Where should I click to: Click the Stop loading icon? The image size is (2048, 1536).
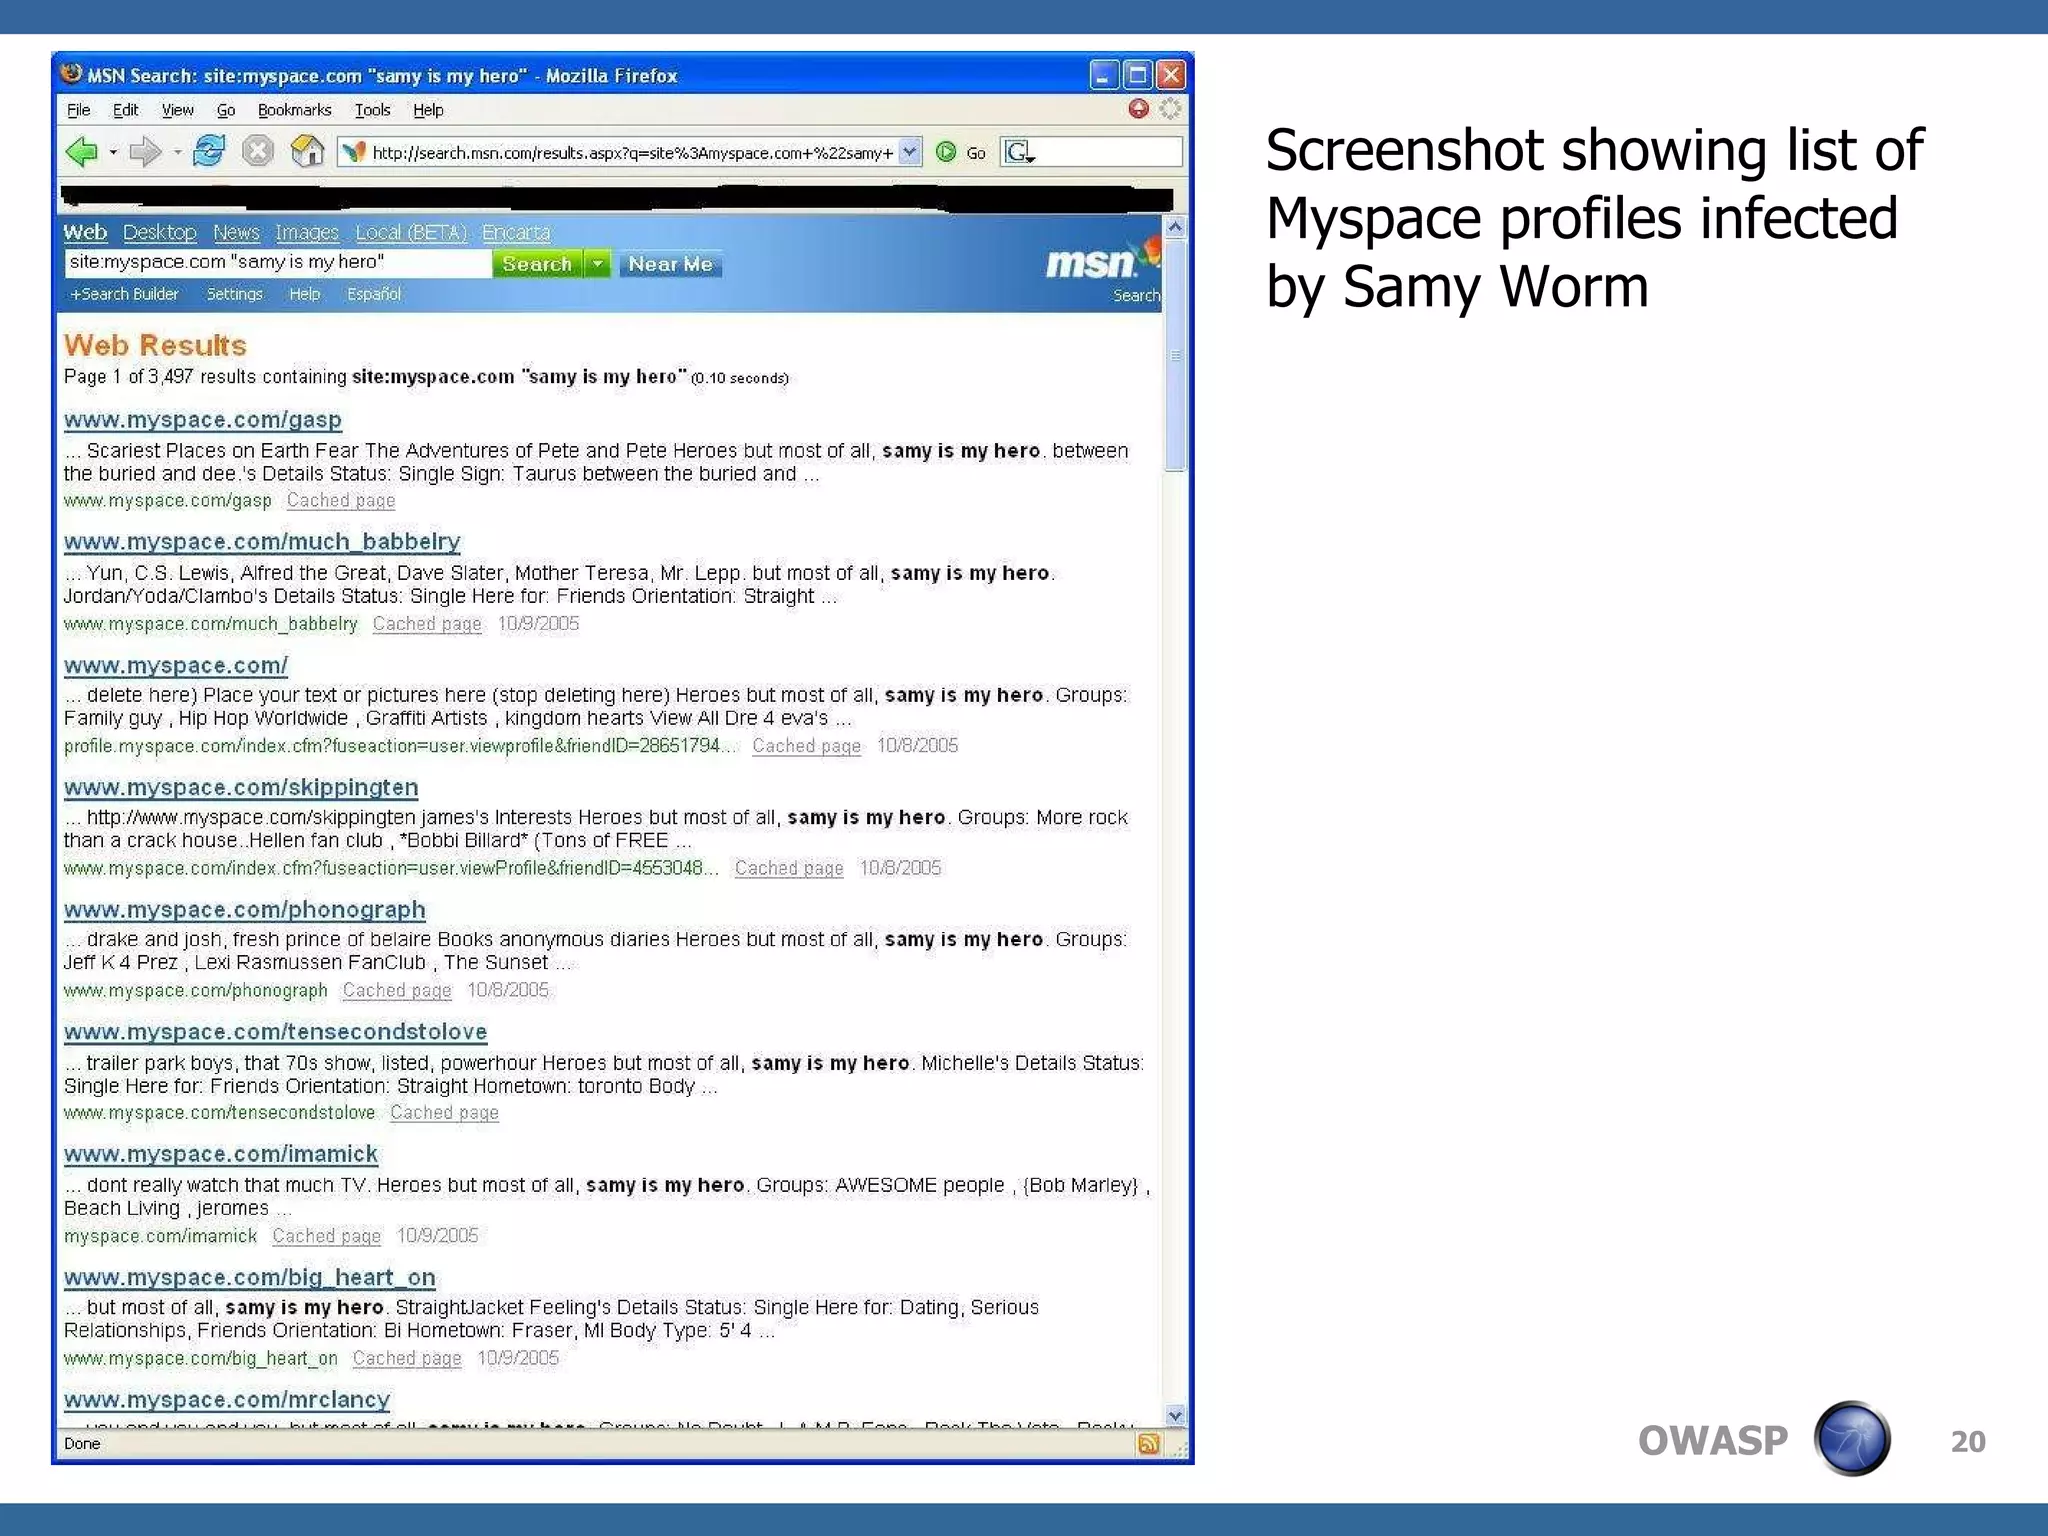coord(258,151)
